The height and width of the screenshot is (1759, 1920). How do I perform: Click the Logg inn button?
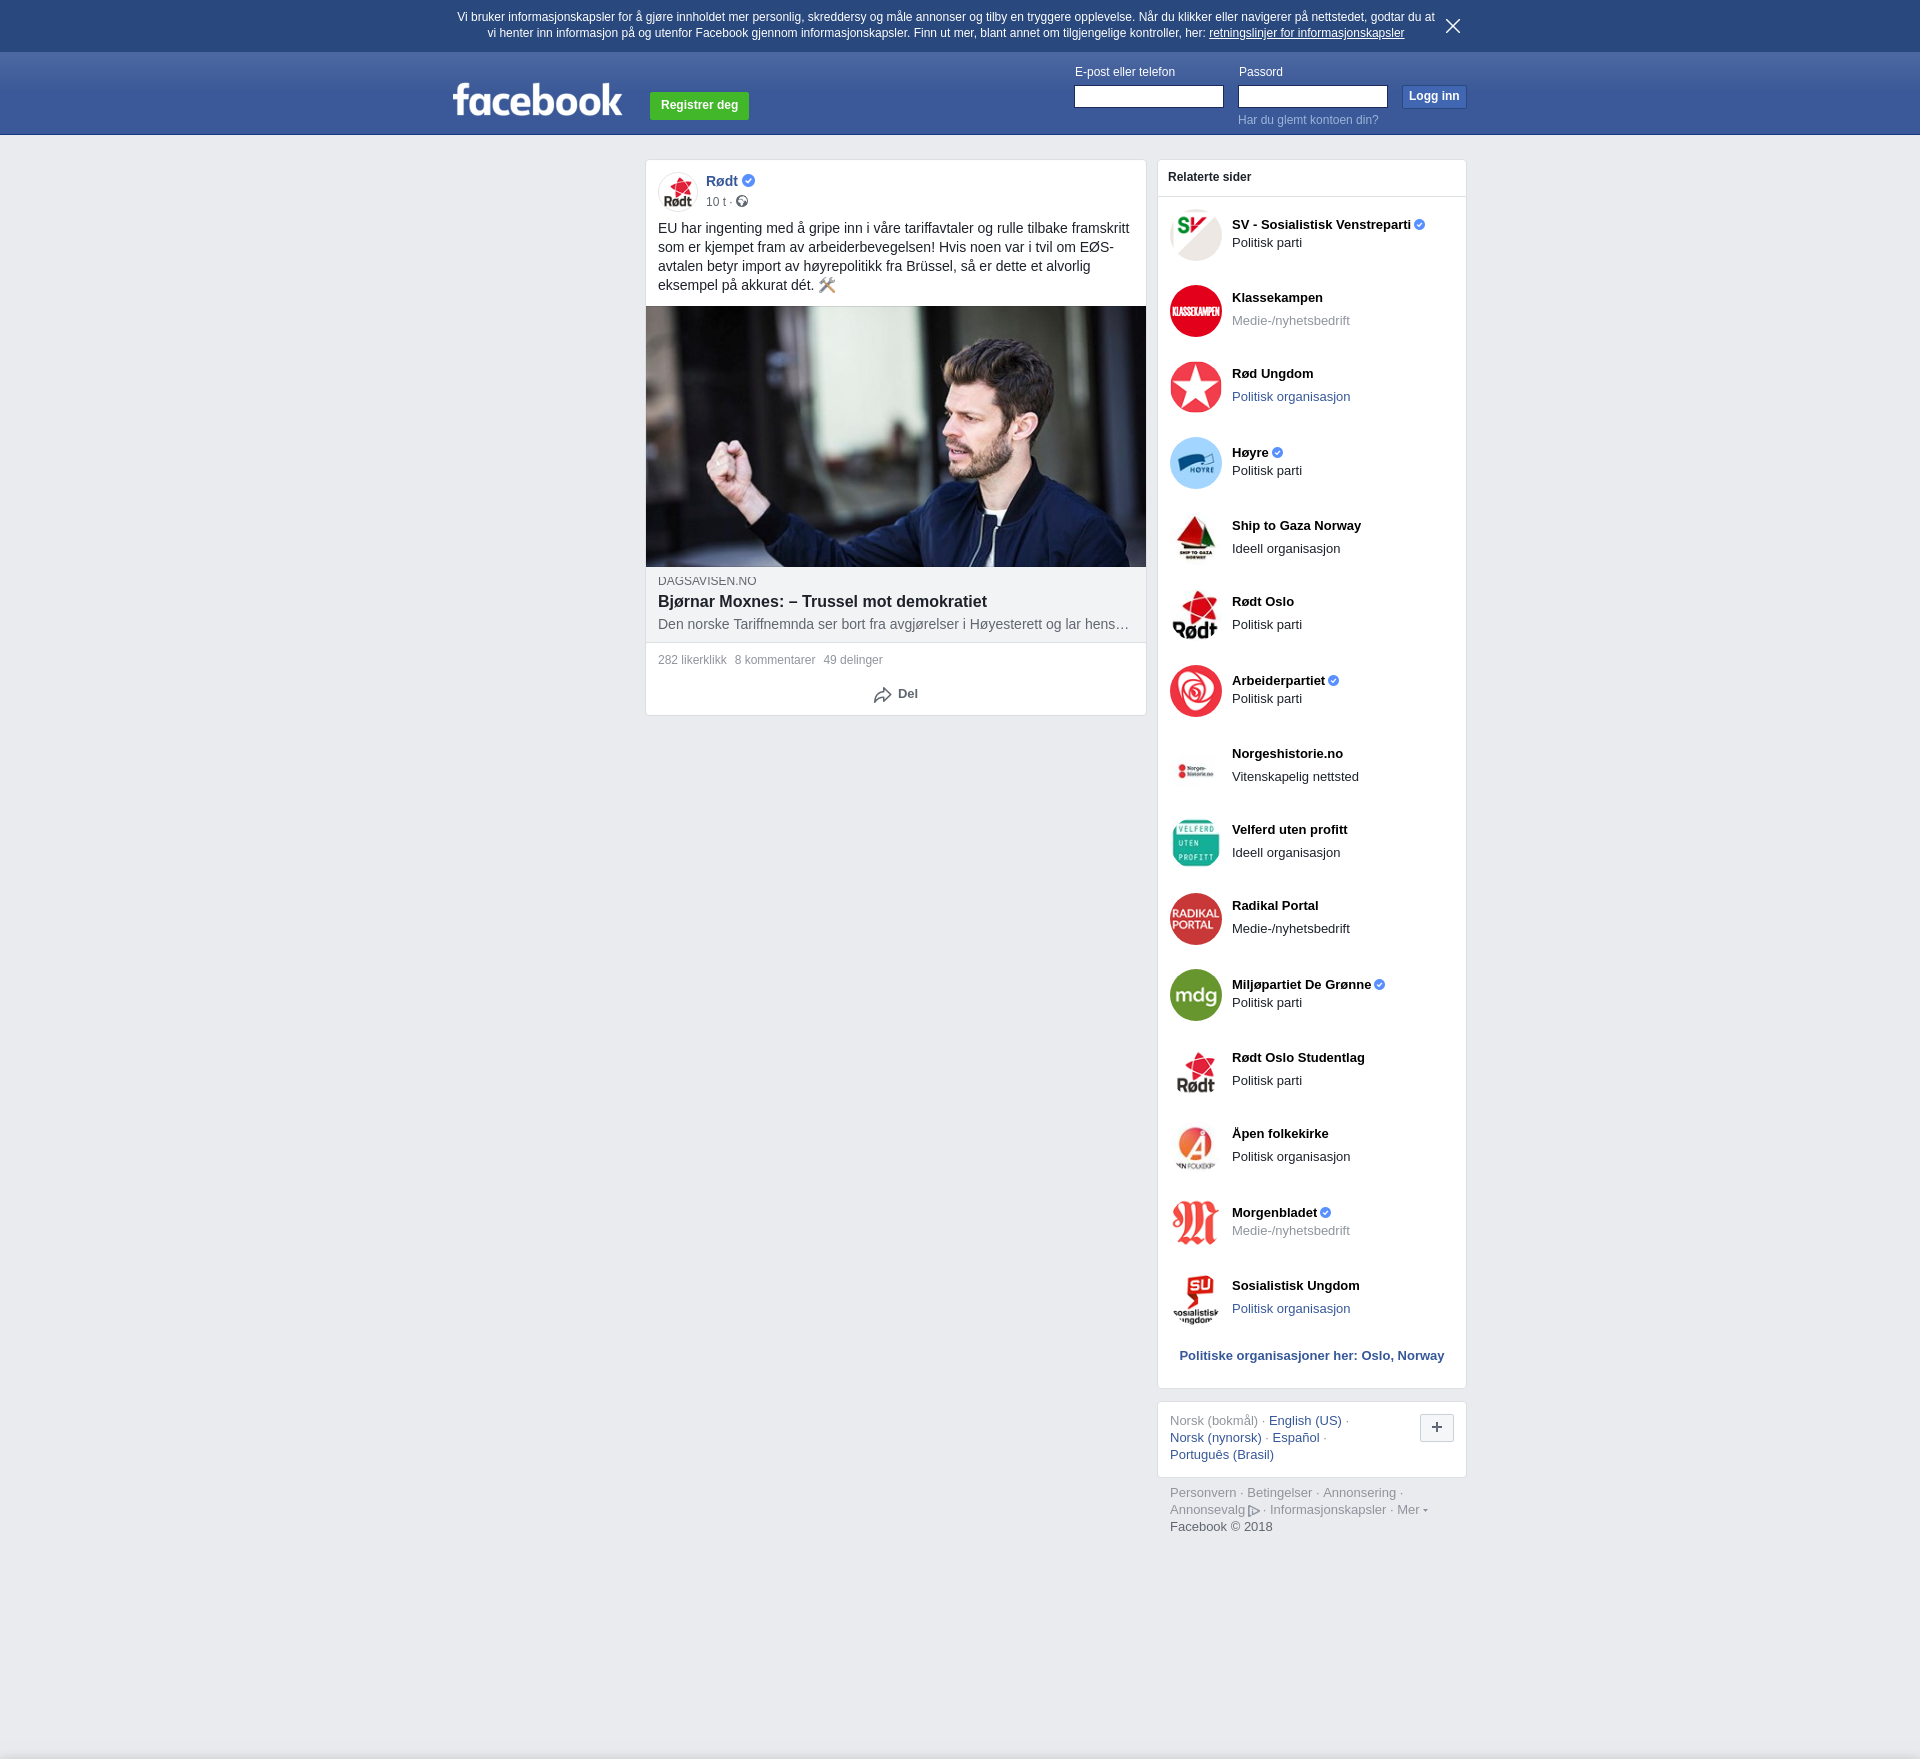pyautogui.click(x=1434, y=96)
